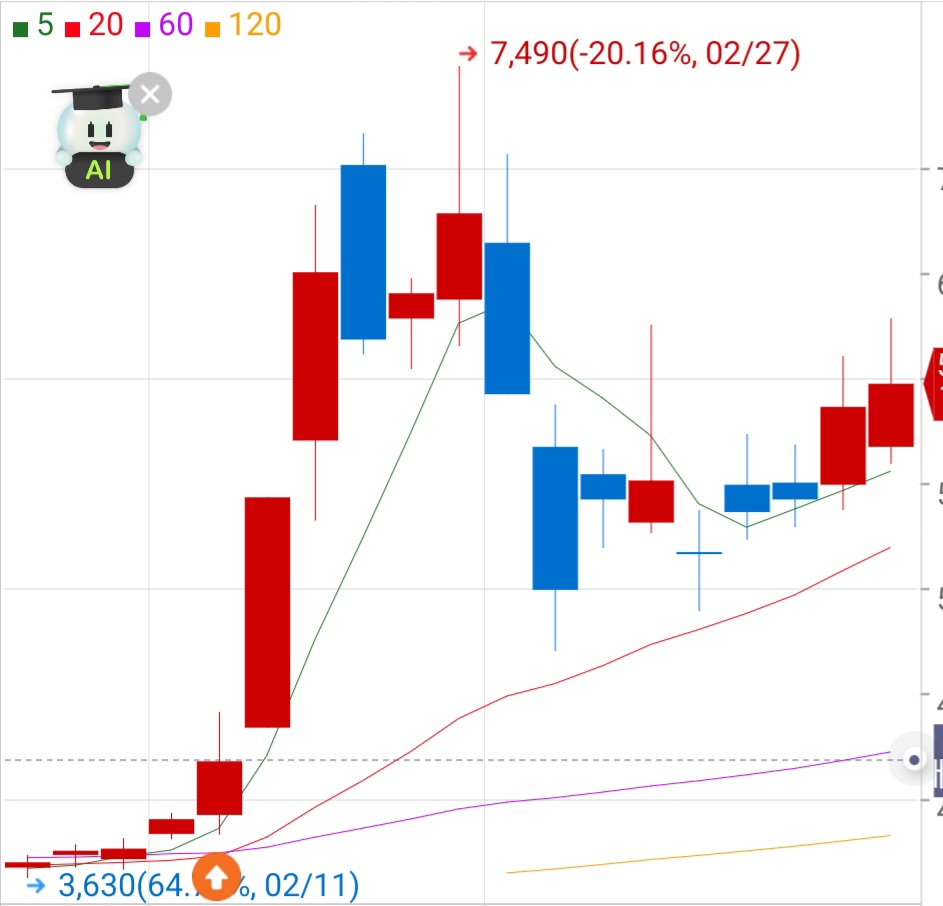Tap the red arrow beside the 7,490 high
Image resolution: width=943 pixels, height=906 pixels.
point(468,54)
